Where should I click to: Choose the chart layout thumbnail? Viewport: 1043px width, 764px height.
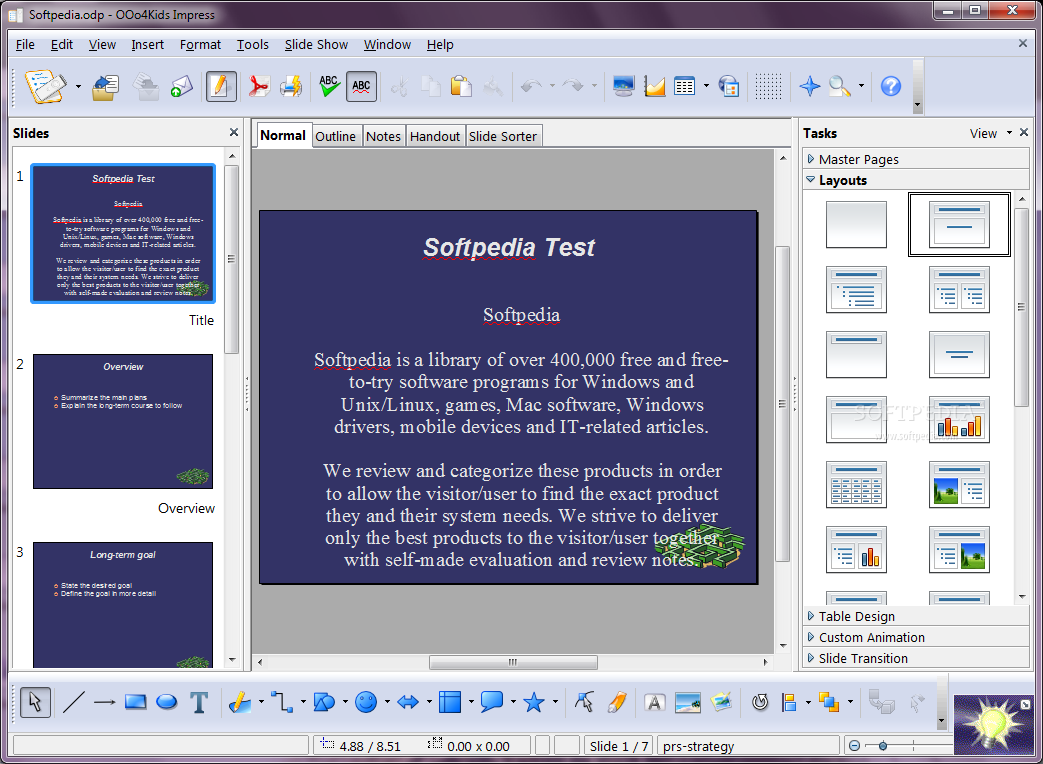click(x=959, y=420)
